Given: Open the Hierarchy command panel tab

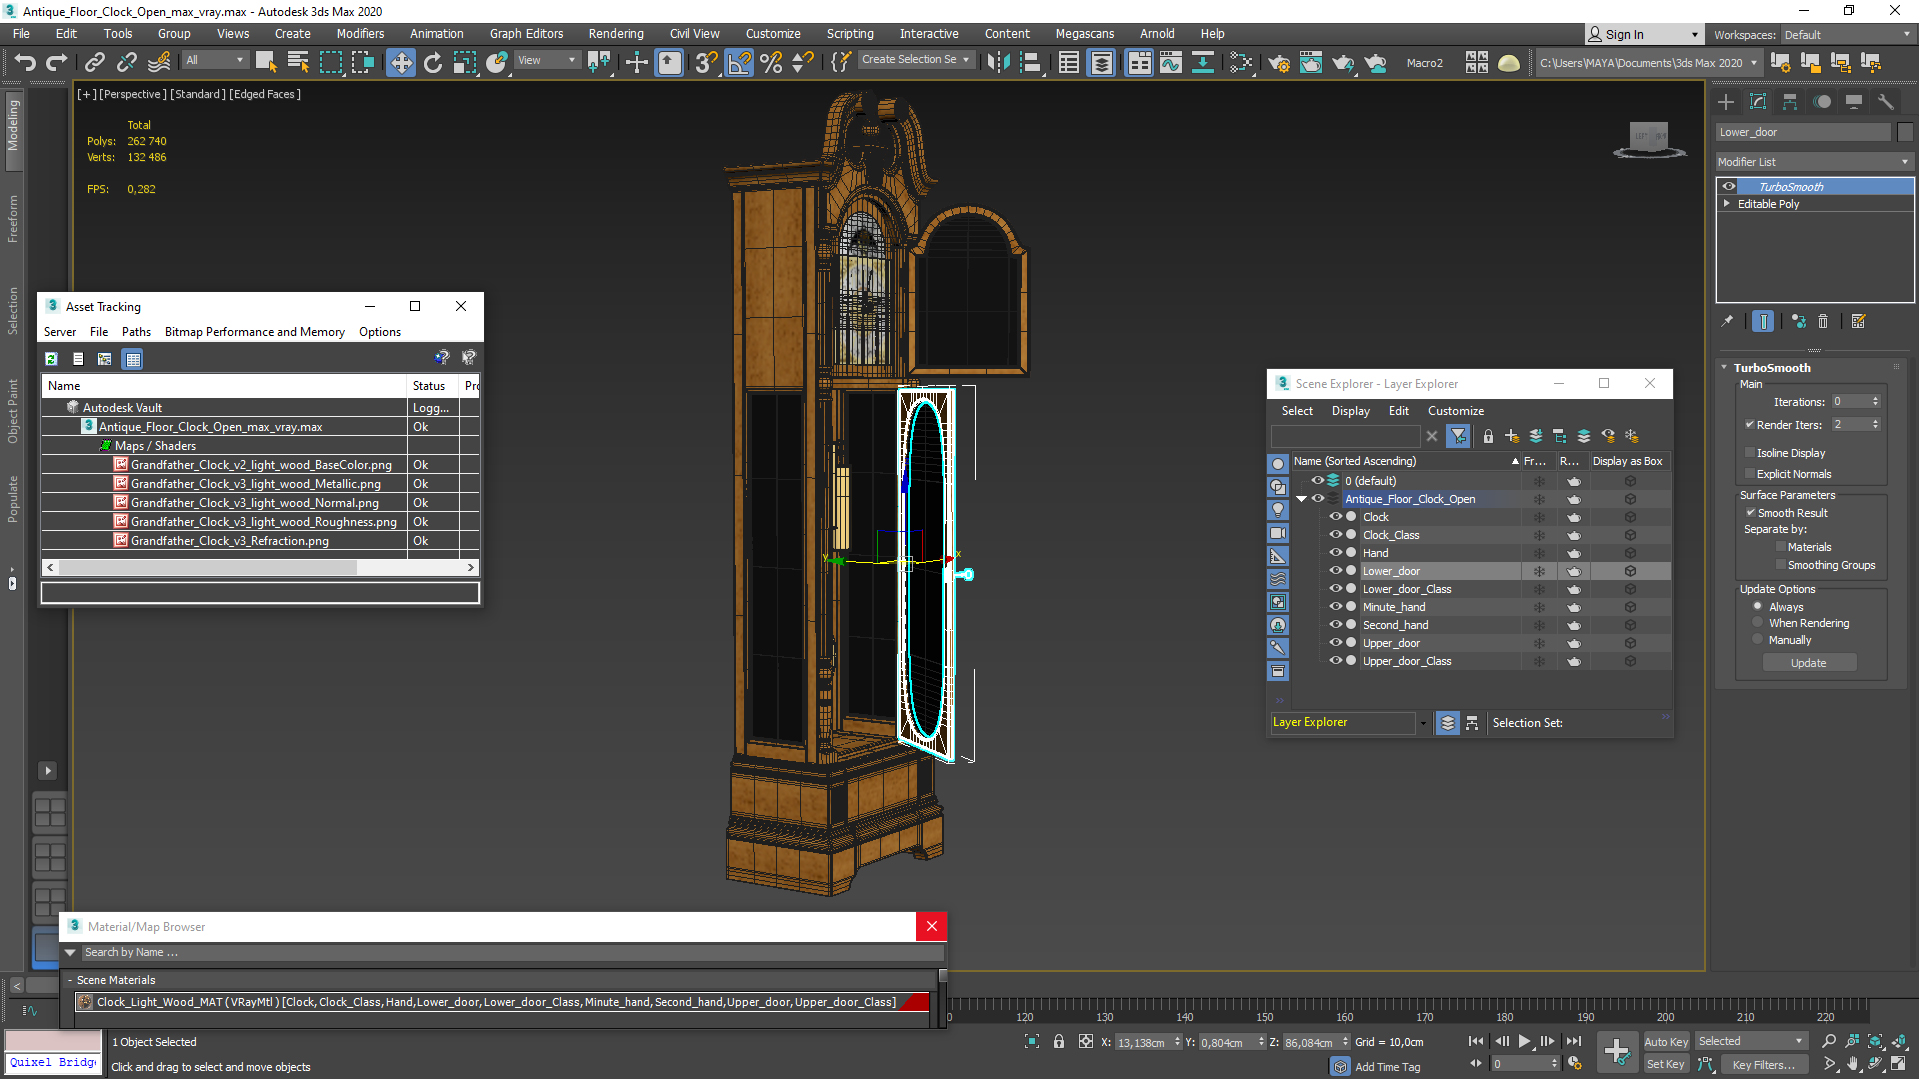Looking at the screenshot, I should (x=1790, y=102).
